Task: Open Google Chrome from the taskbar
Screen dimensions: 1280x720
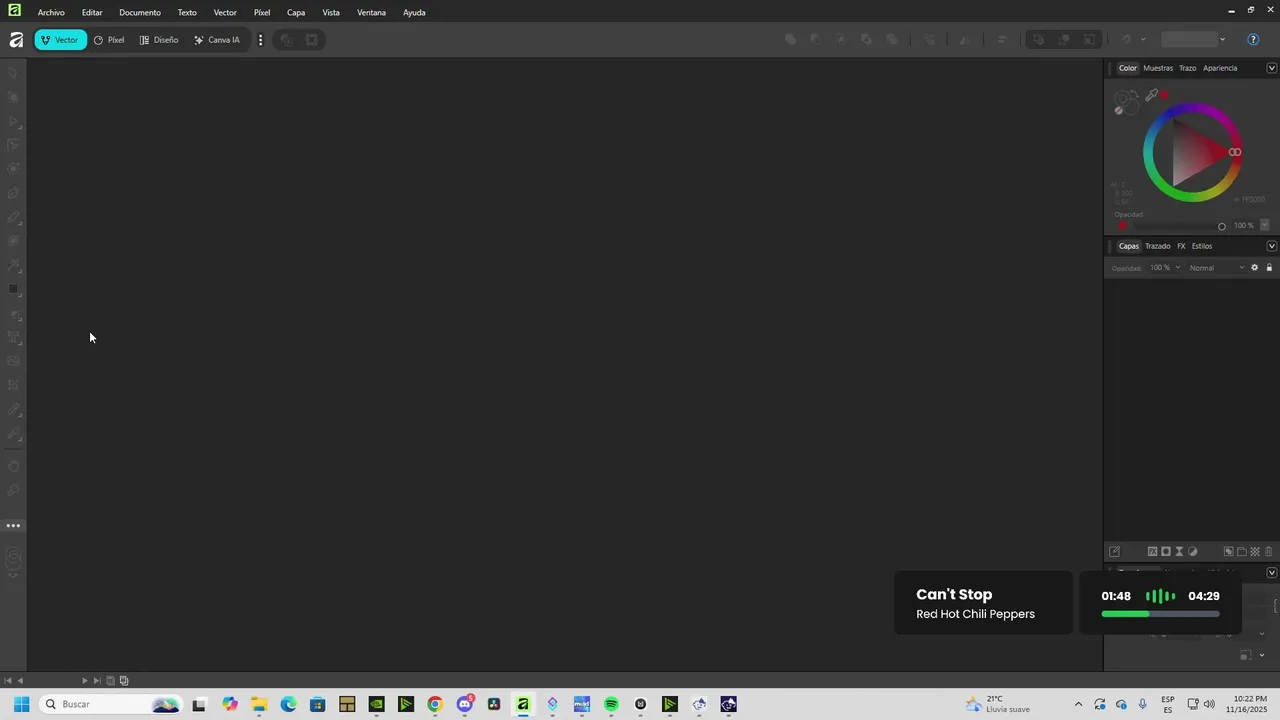Action: click(x=435, y=705)
